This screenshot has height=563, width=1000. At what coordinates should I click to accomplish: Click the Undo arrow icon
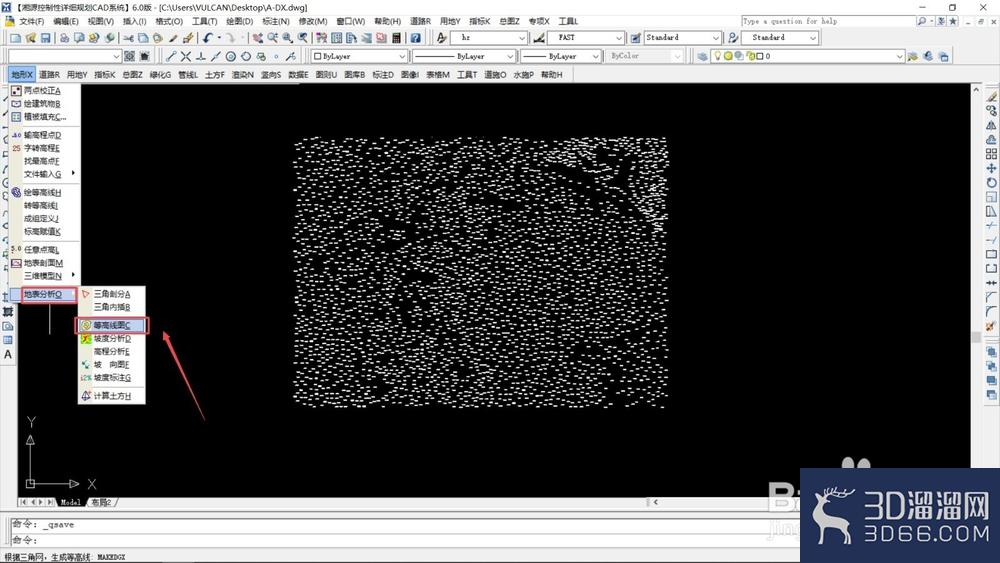[x=207, y=38]
